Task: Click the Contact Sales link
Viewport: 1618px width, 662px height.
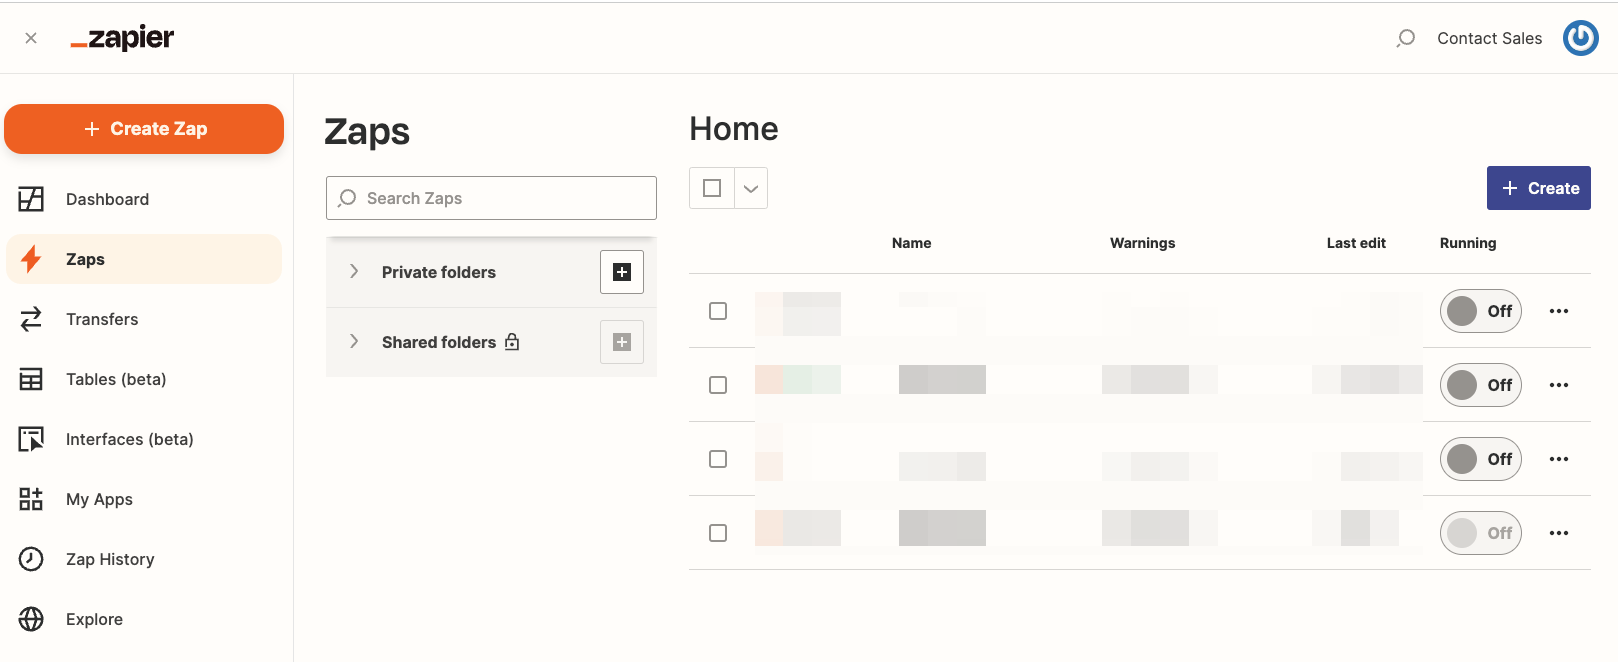Action: pyautogui.click(x=1490, y=38)
